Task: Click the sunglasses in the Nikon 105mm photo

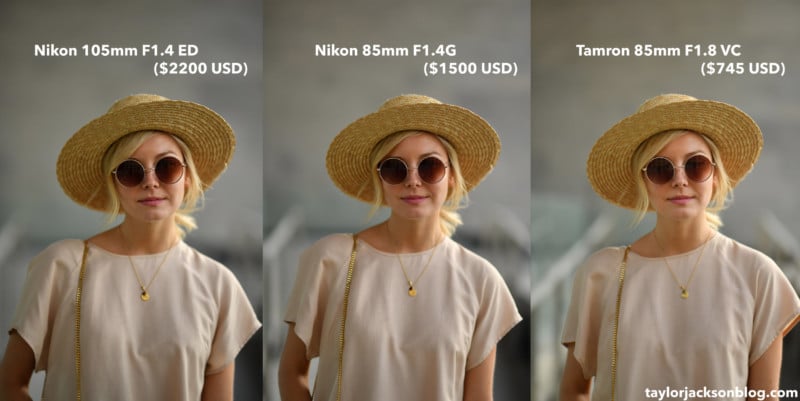Action: click(149, 170)
